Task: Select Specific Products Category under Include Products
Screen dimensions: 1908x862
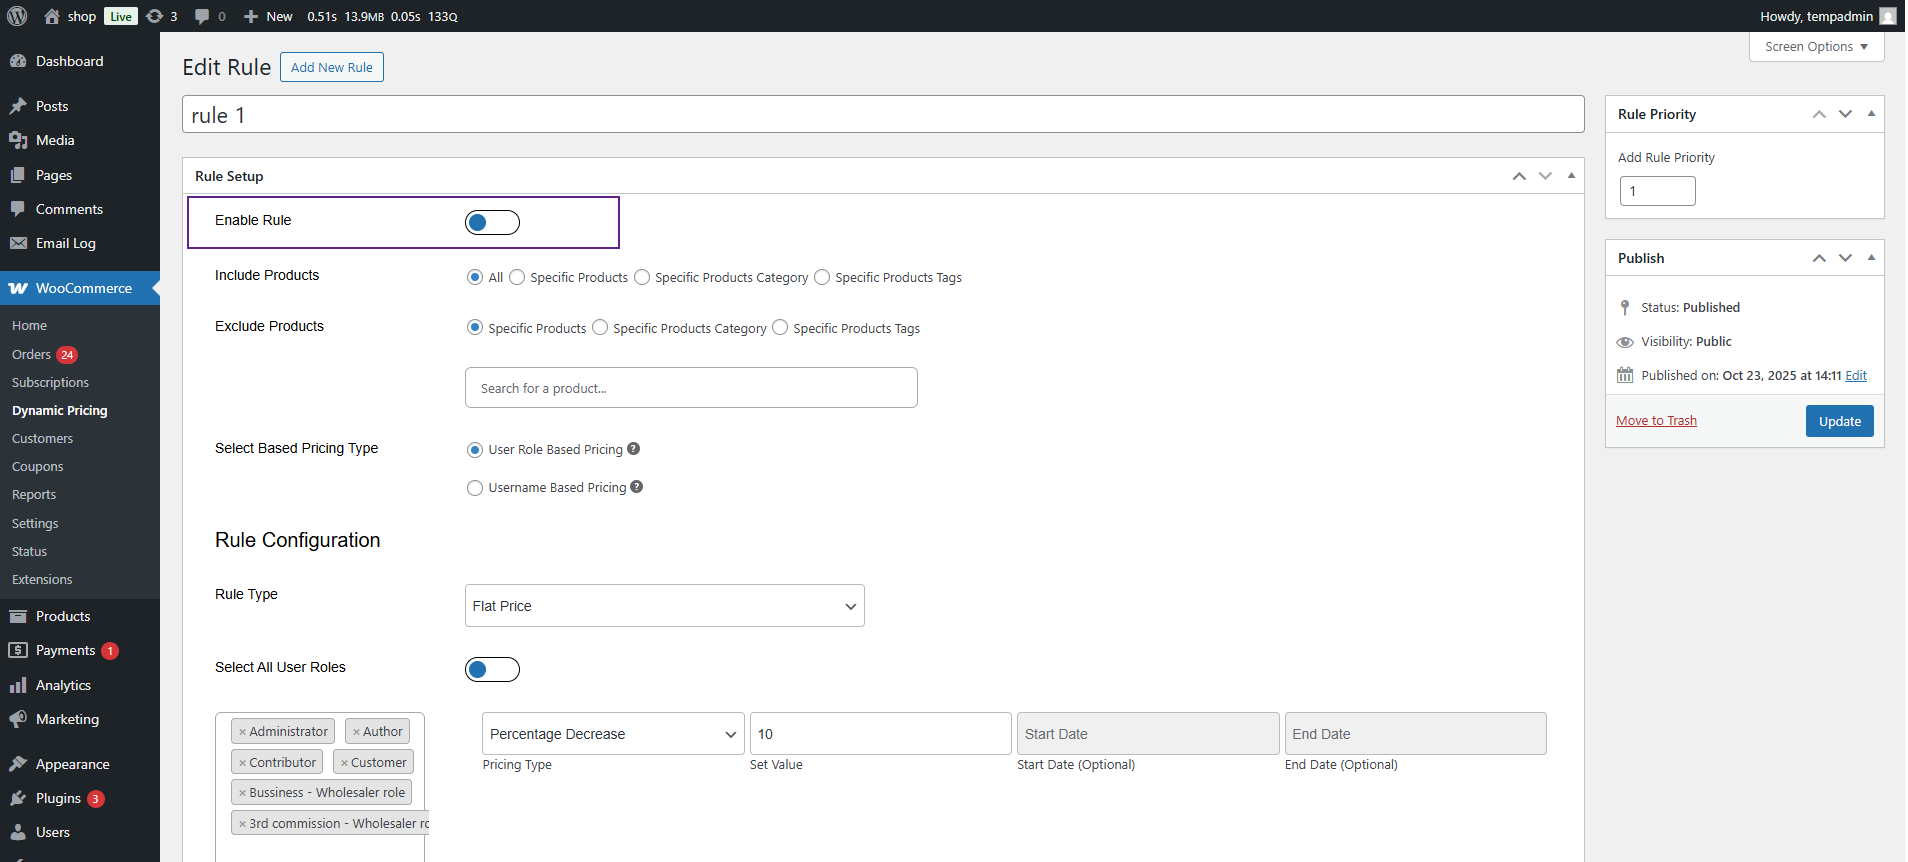Action: point(642,277)
